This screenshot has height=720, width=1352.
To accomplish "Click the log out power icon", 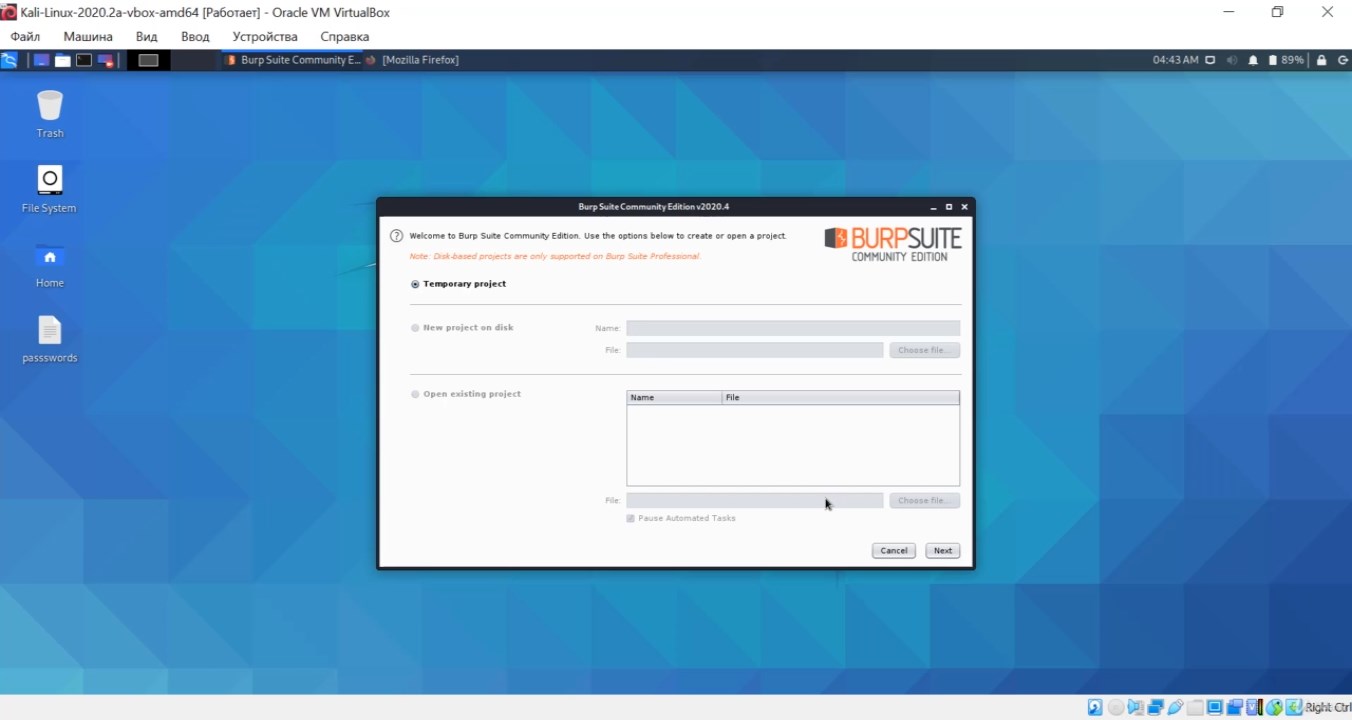I will (1342, 60).
